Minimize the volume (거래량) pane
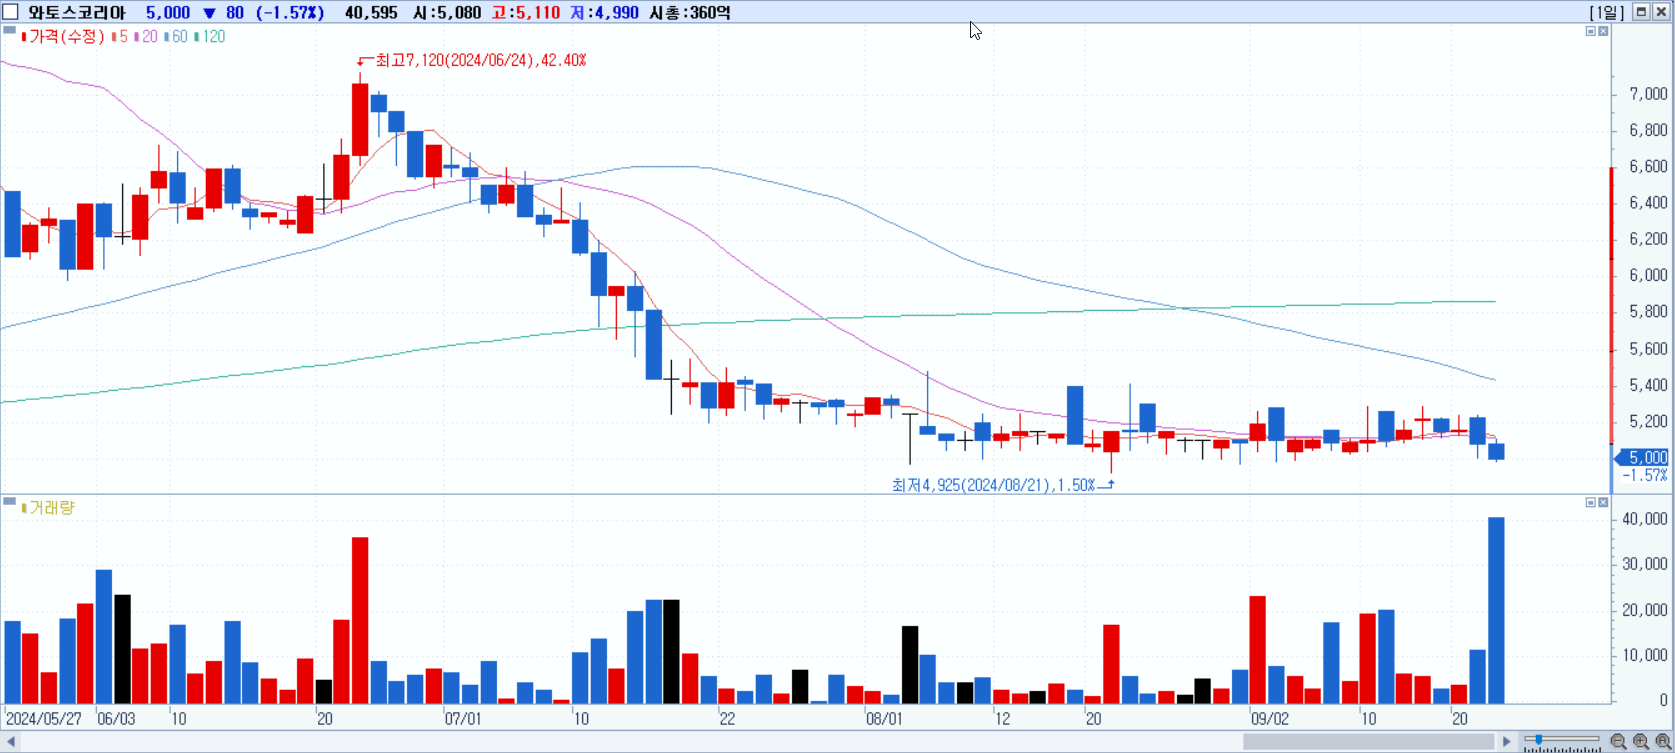This screenshot has height=753, width=1675. coord(1591,502)
